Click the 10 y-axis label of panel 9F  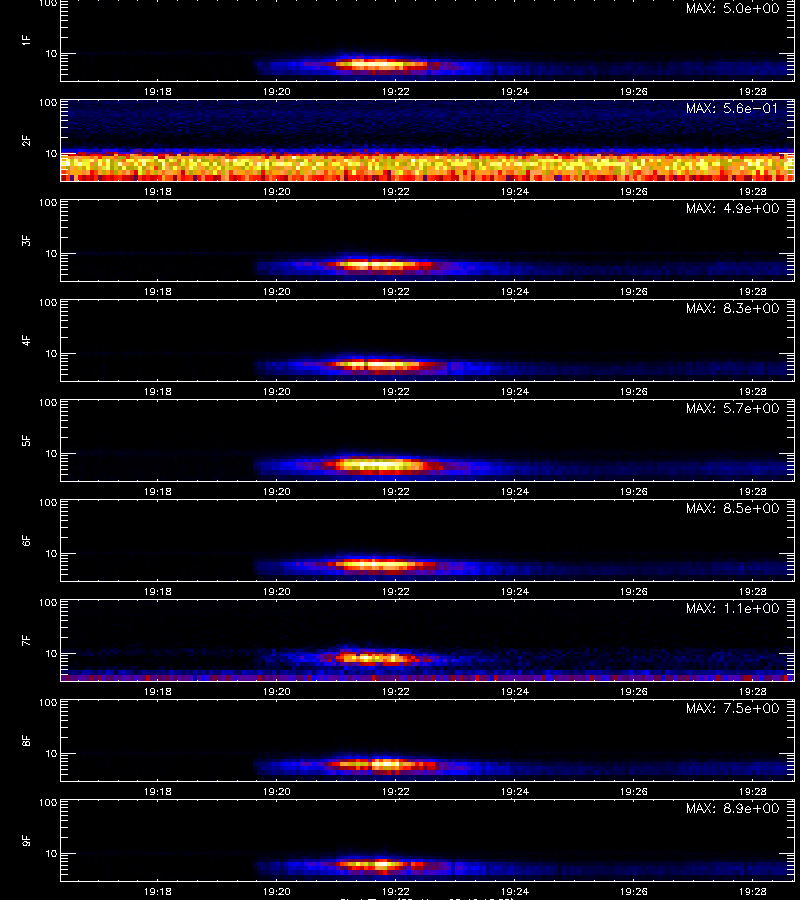click(51, 854)
